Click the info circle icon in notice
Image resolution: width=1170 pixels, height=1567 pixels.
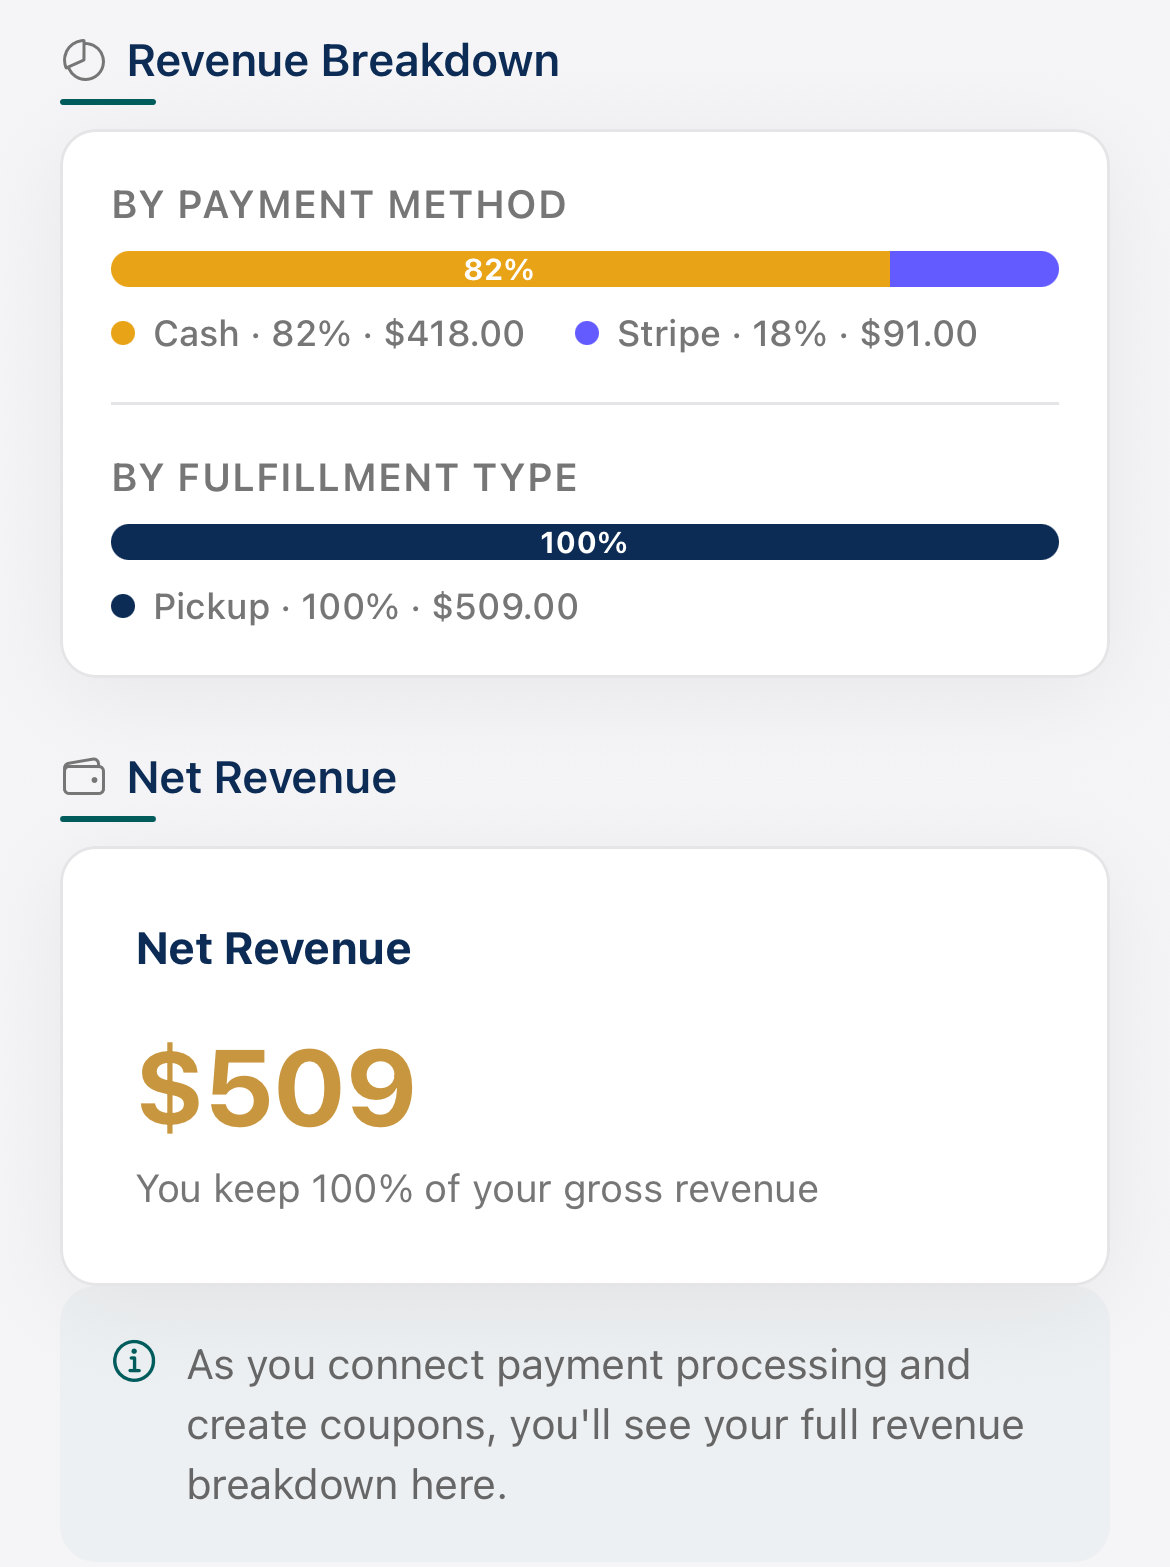tap(134, 1361)
